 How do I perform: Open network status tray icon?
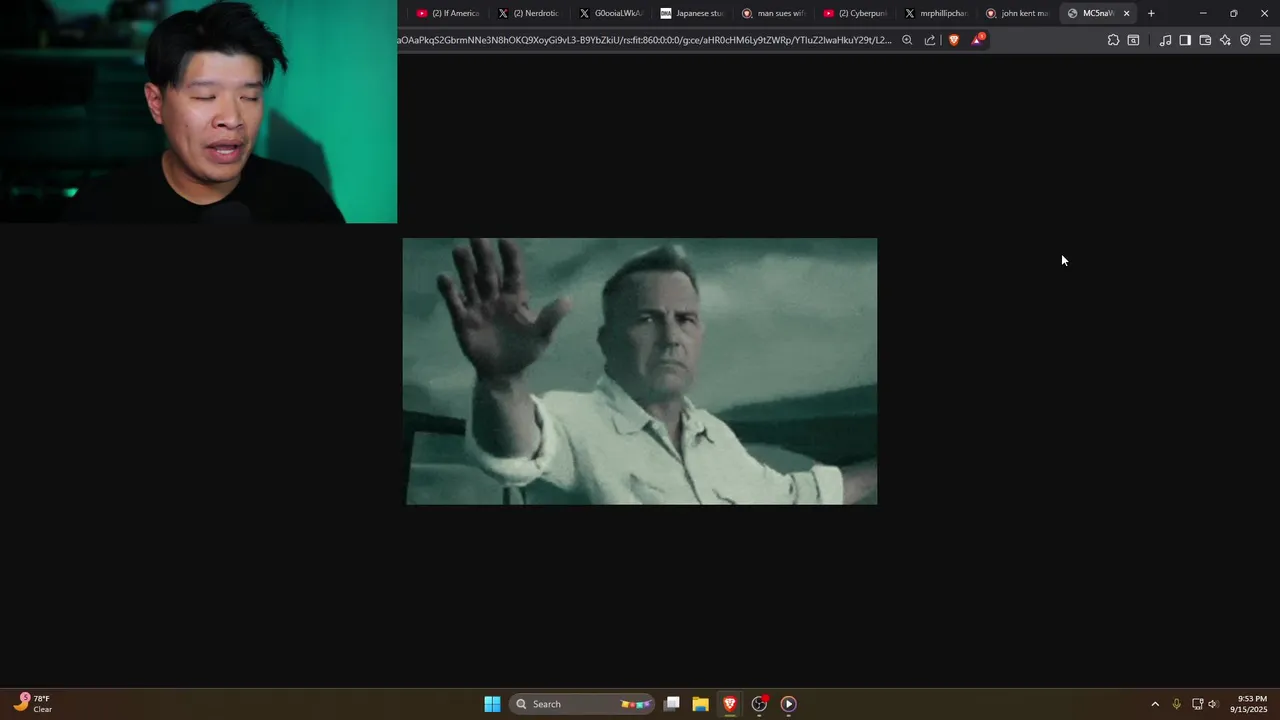(1197, 704)
